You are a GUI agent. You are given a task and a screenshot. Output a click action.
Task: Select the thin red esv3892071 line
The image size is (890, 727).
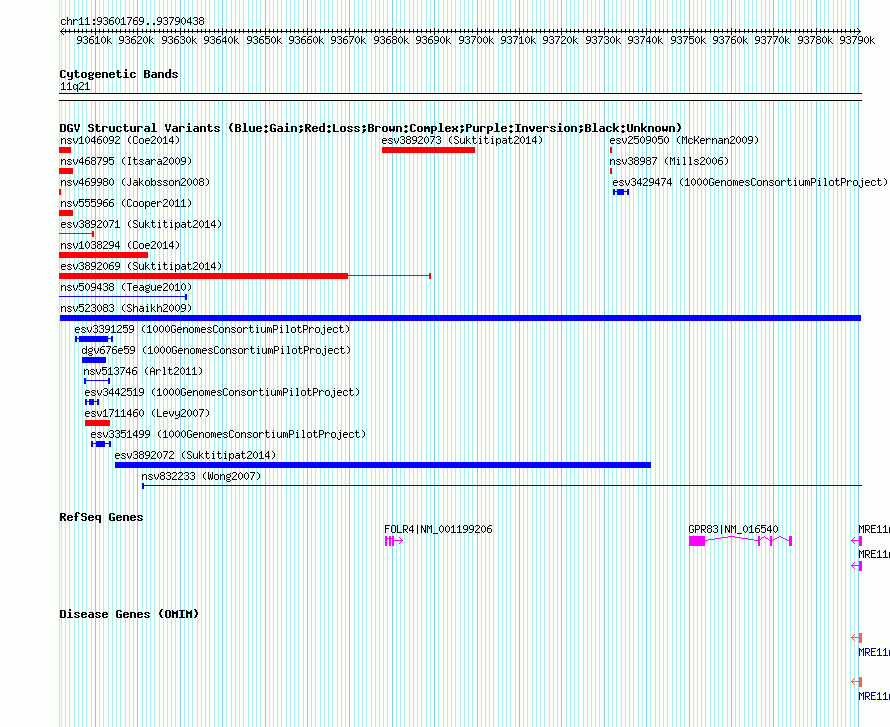(x=76, y=234)
